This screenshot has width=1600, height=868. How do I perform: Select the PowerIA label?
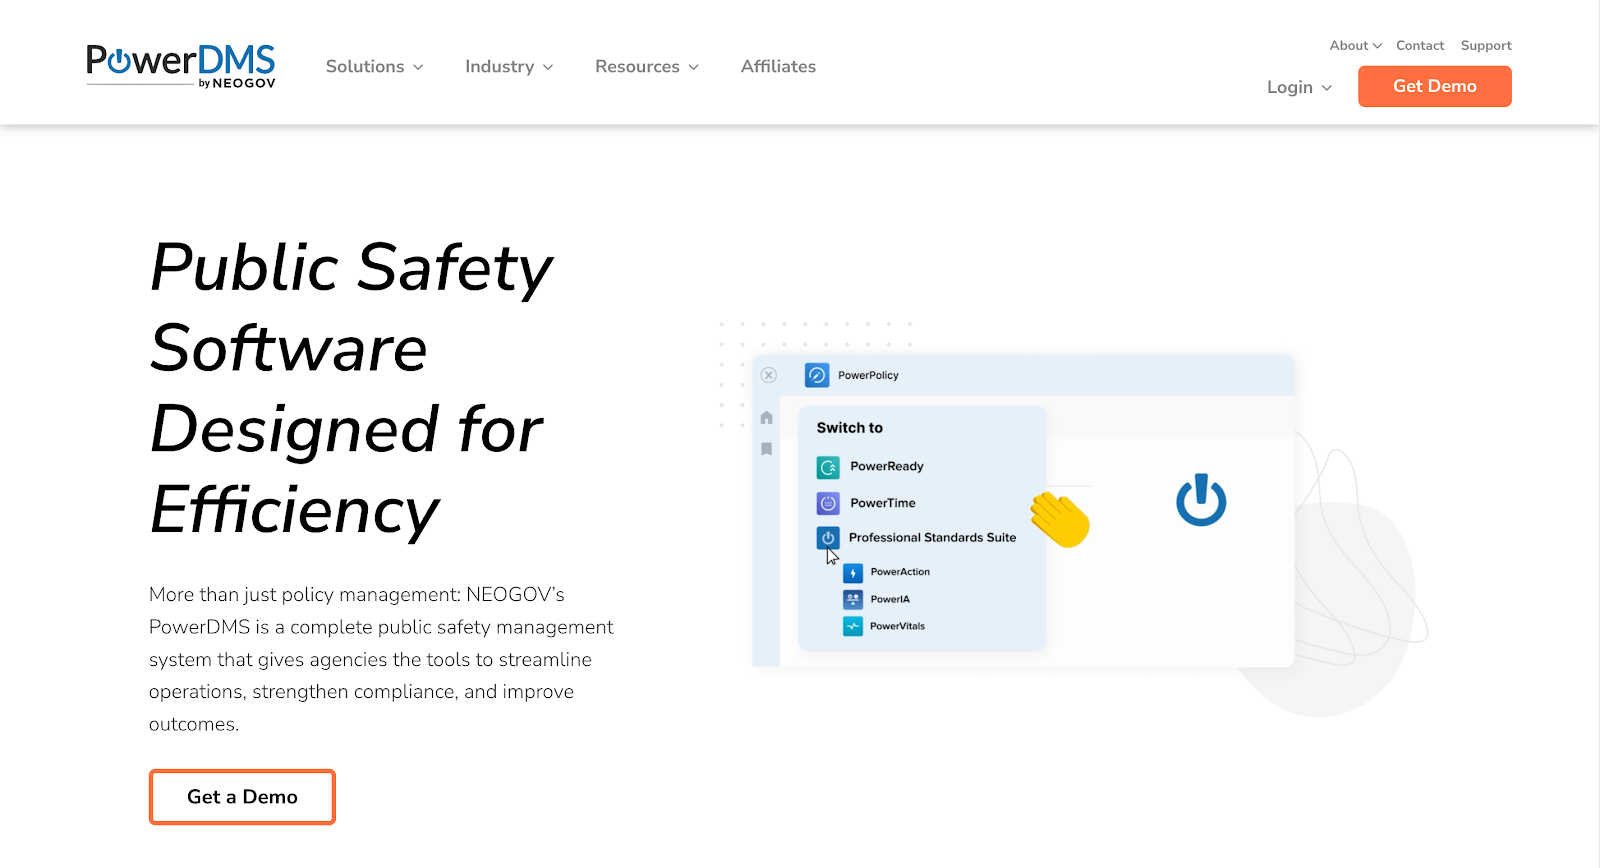point(890,599)
